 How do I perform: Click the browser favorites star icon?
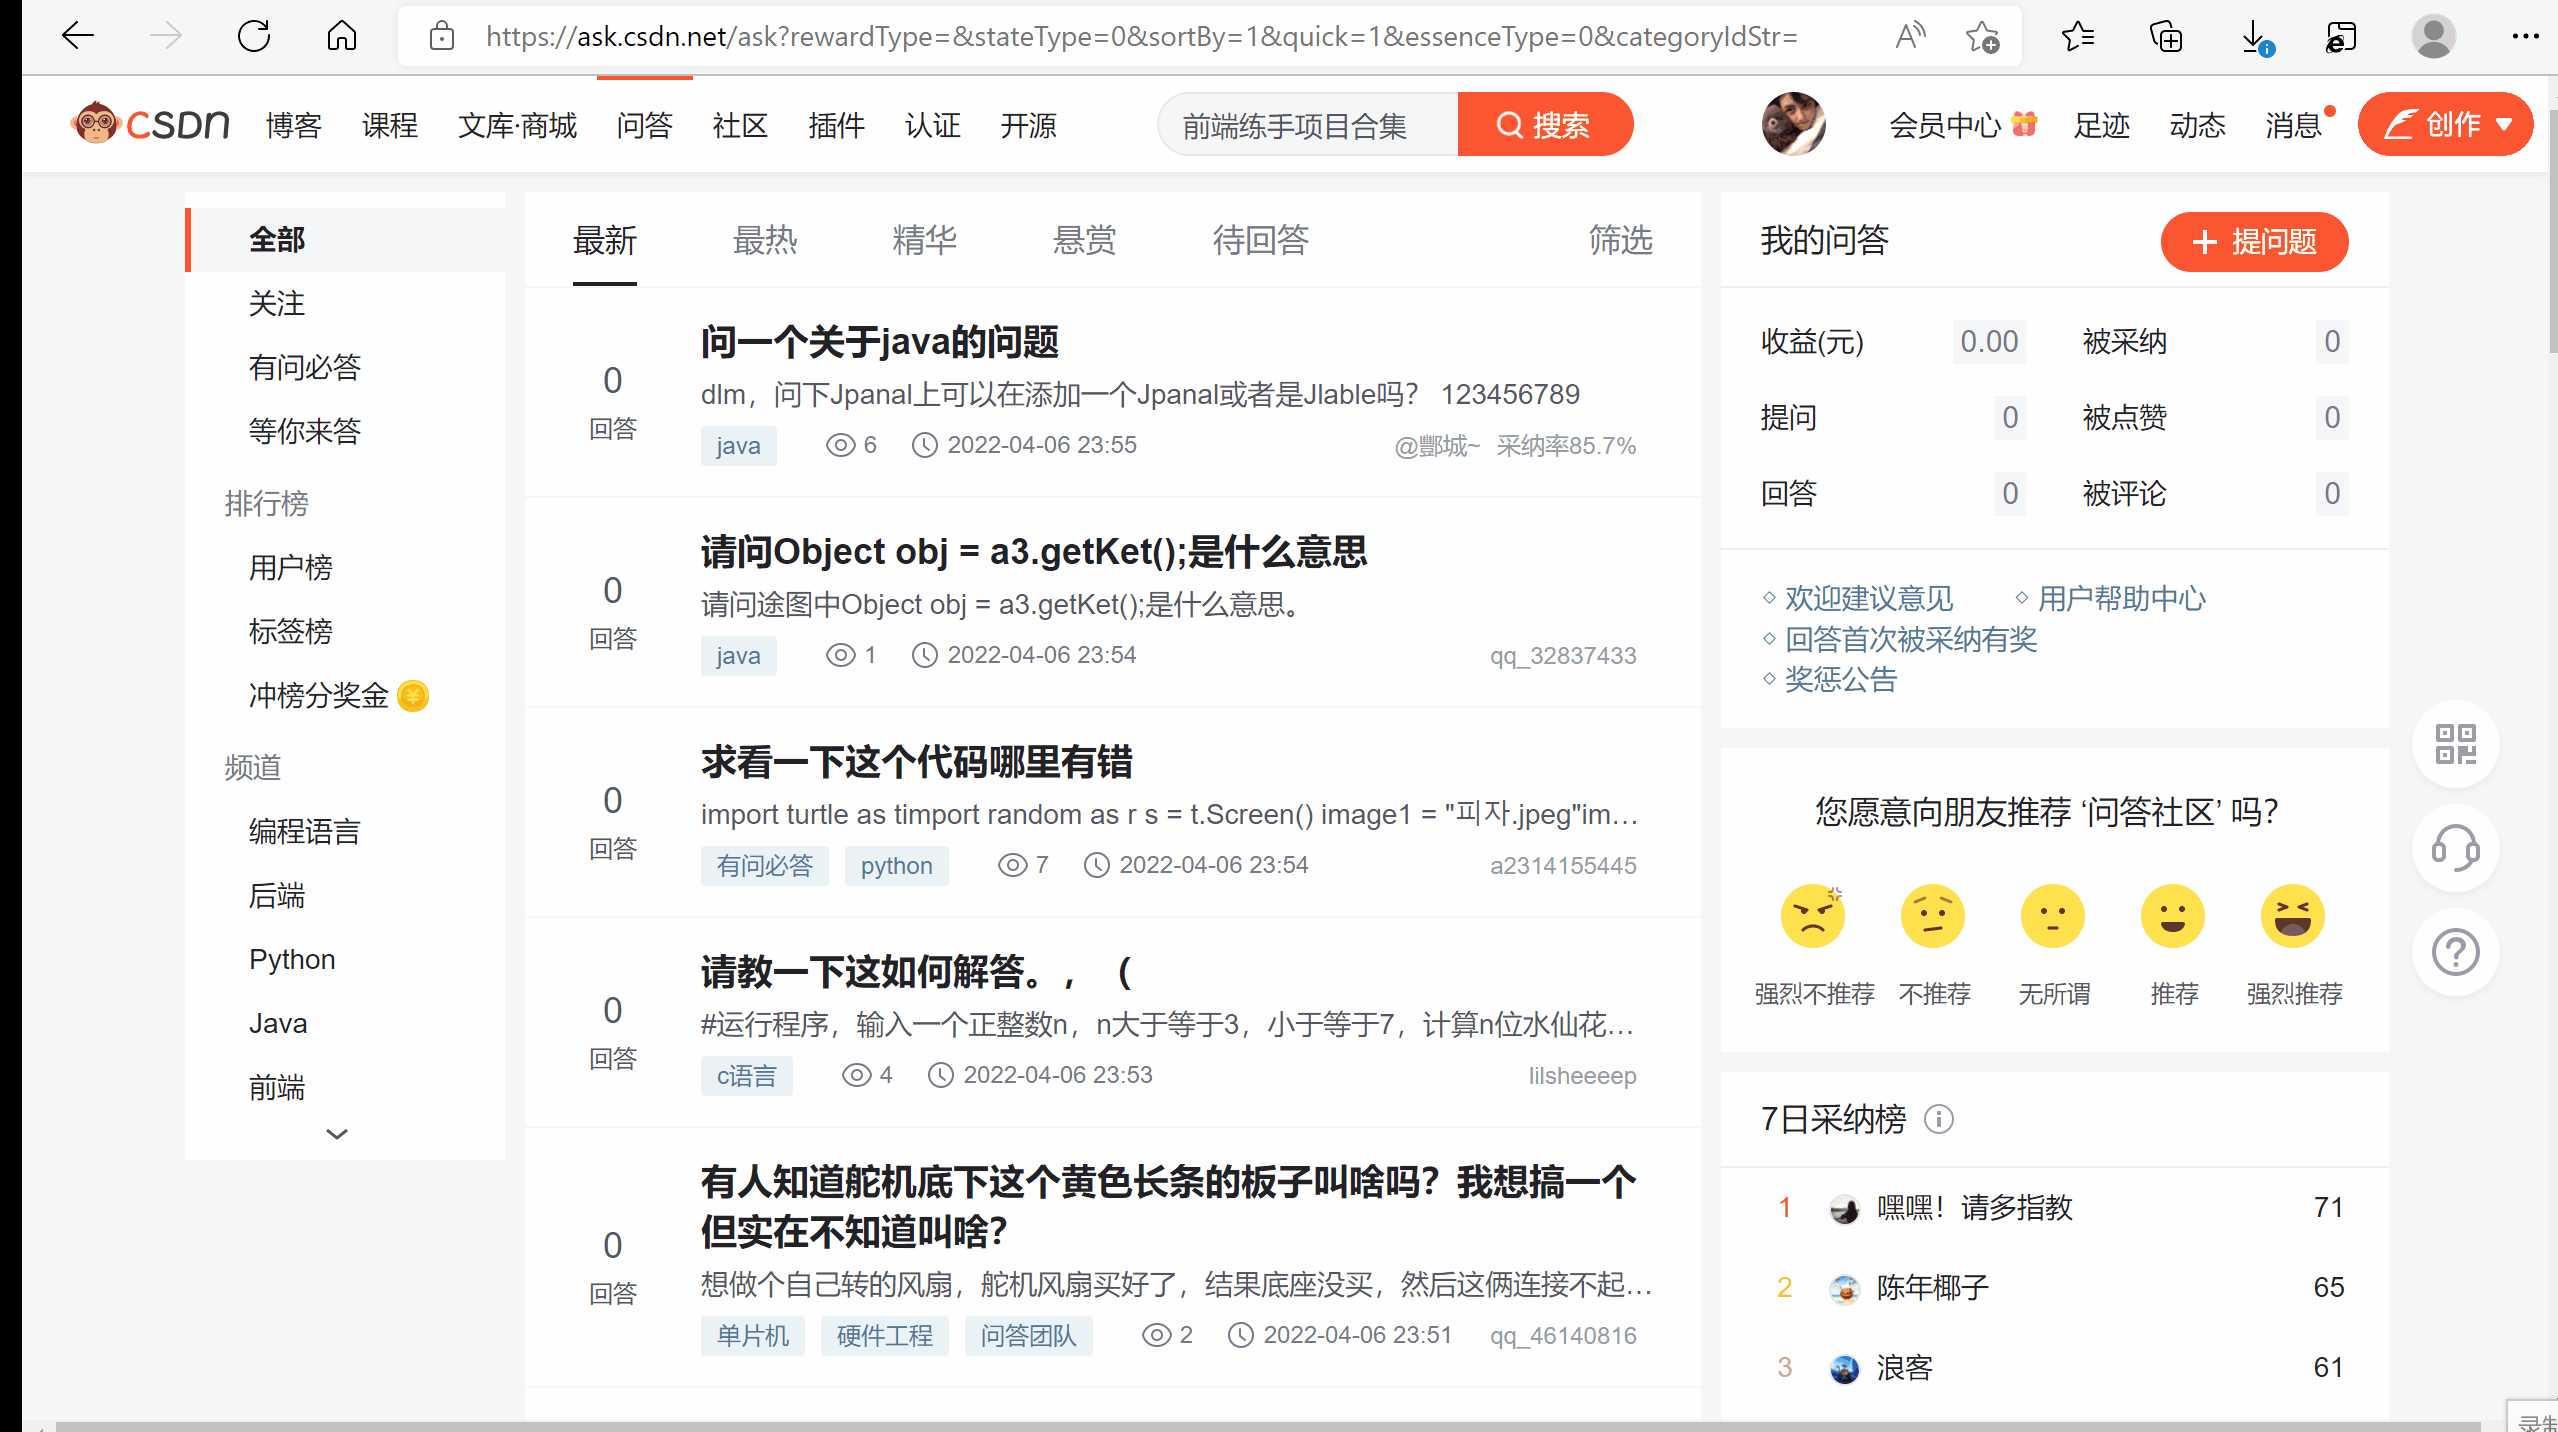pyautogui.click(x=2077, y=38)
